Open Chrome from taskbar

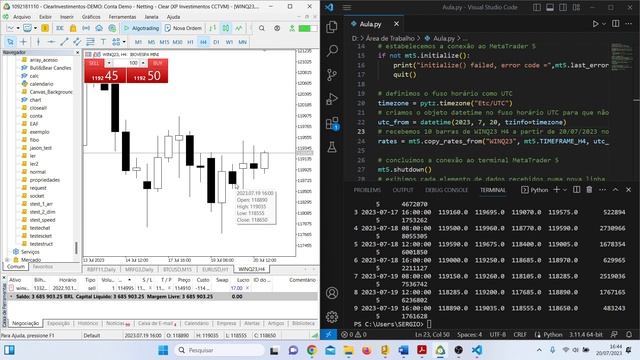(311, 350)
